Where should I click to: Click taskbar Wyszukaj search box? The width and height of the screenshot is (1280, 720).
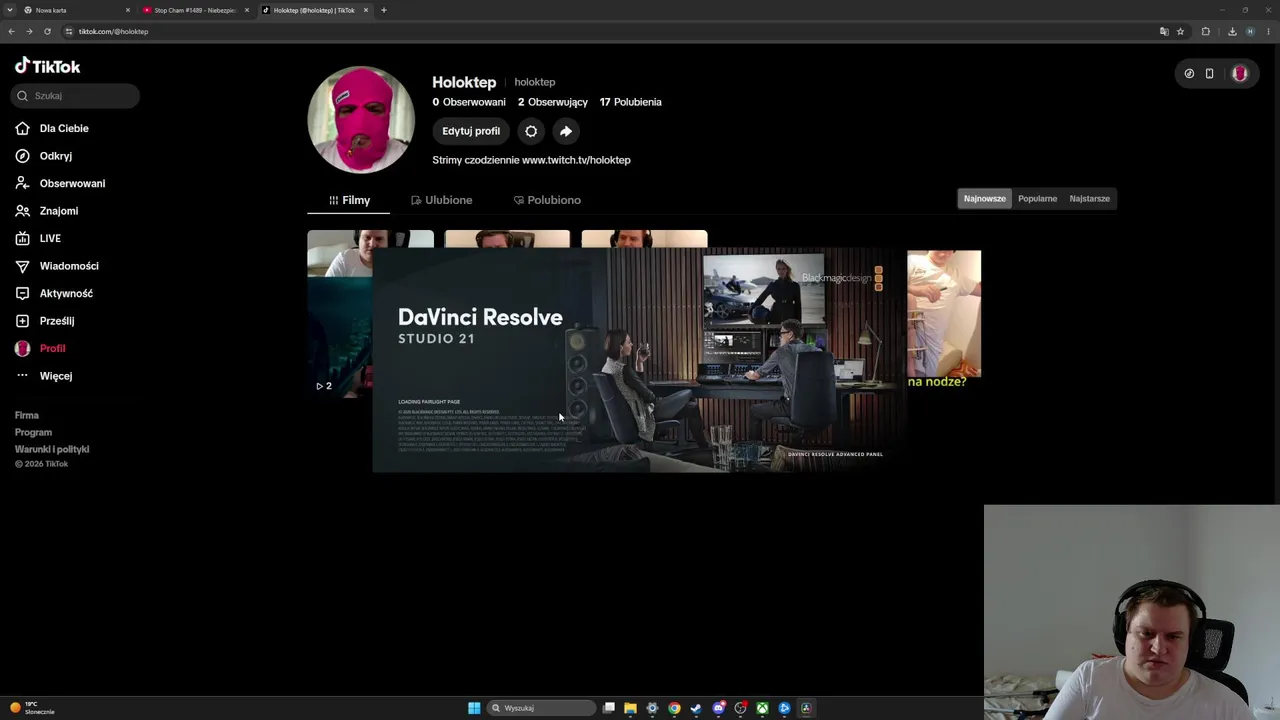point(542,708)
